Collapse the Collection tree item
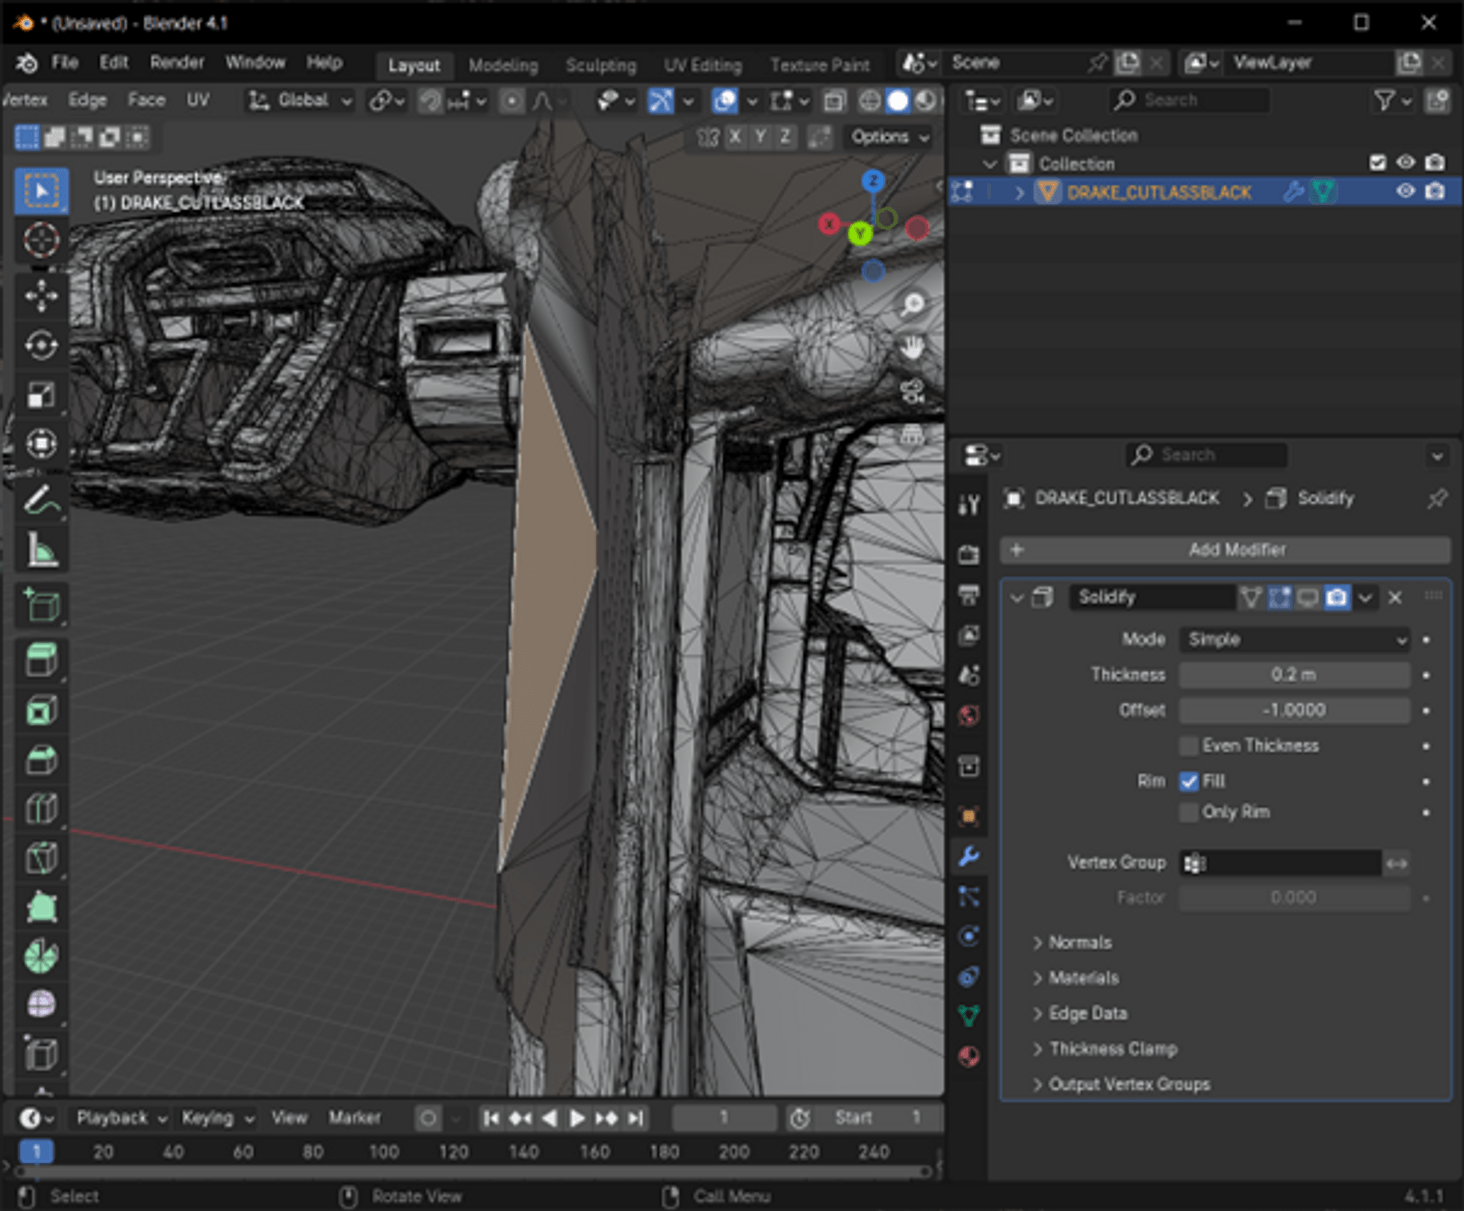Image resolution: width=1464 pixels, height=1211 pixels. point(989,163)
